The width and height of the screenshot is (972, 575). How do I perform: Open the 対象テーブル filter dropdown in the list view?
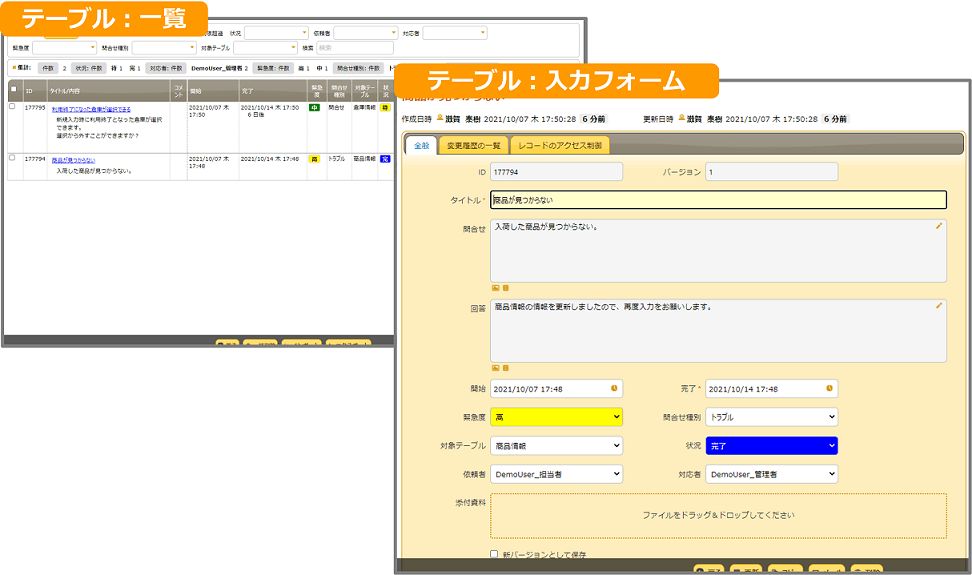point(265,48)
